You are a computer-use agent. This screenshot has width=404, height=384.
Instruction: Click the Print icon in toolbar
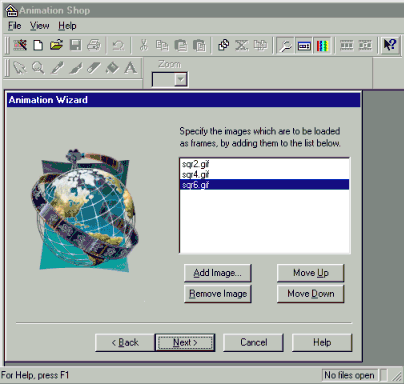[x=94, y=45]
